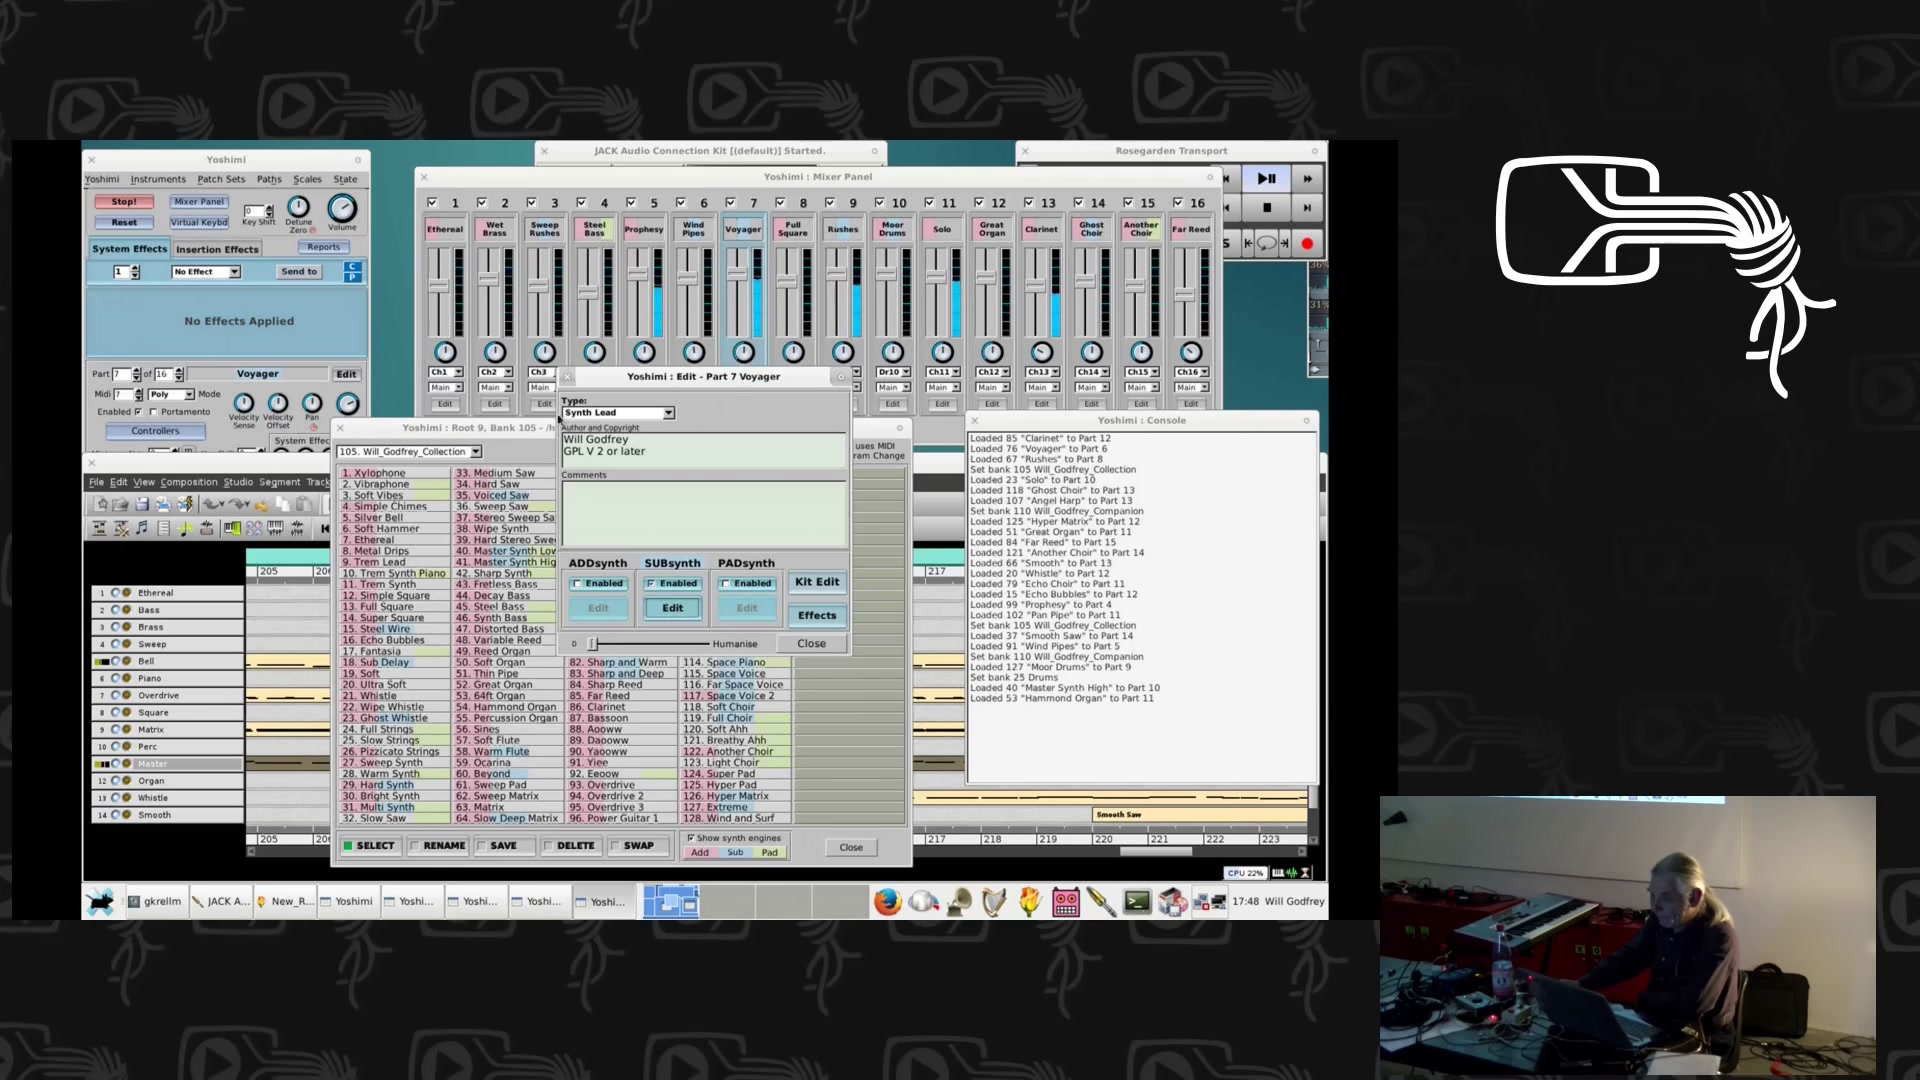Image resolution: width=1920 pixels, height=1080 pixels.
Task: Toggle the loop button in Rosegarden Transport
Action: point(1266,243)
